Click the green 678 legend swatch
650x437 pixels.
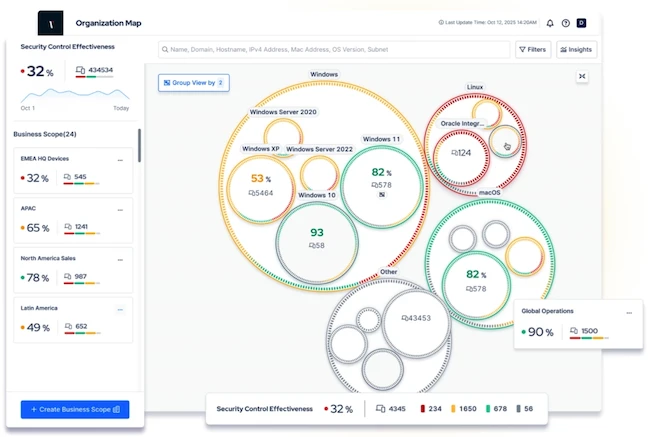tap(488, 409)
